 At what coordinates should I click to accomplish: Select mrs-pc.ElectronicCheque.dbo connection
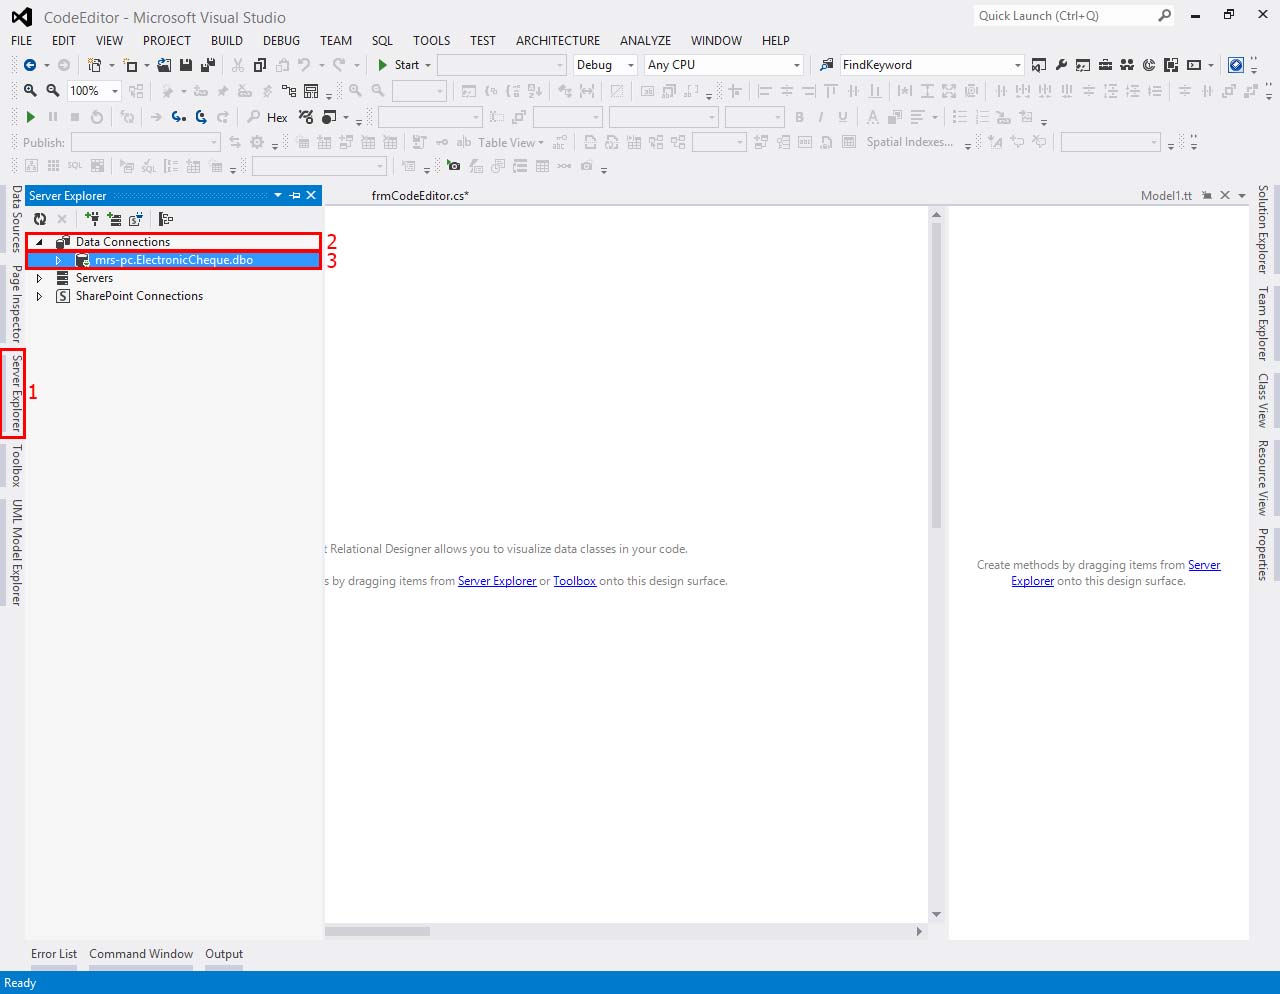coord(174,260)
